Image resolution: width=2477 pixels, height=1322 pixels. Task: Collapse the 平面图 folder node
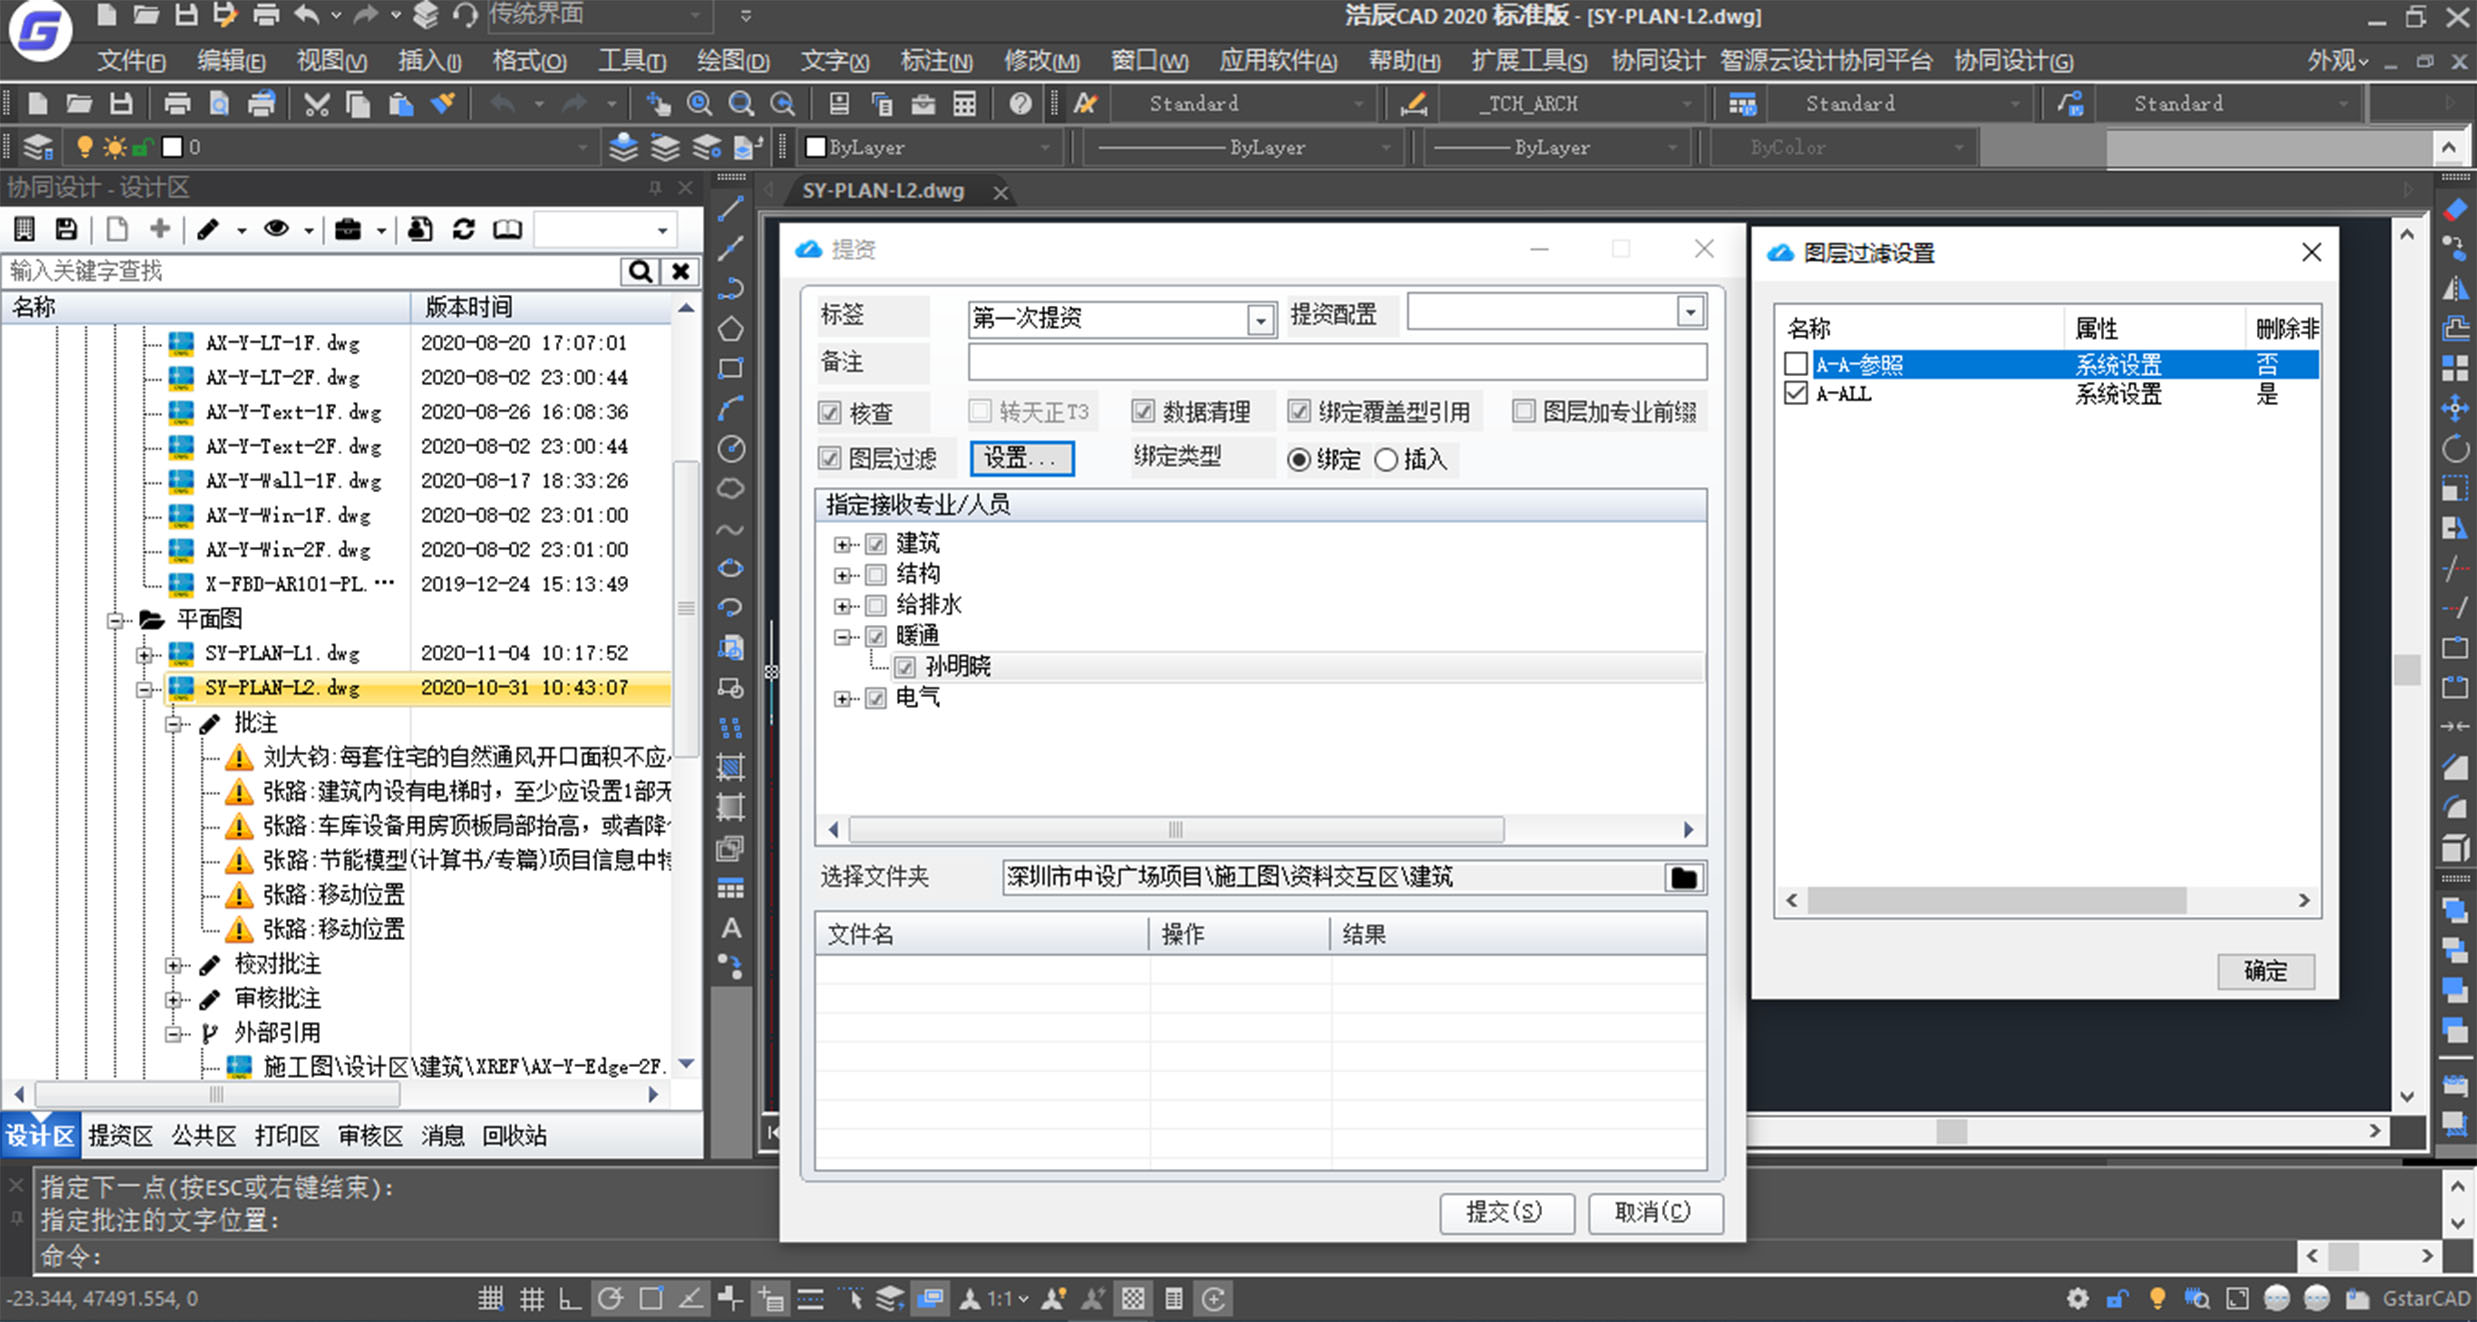point(115,620)
